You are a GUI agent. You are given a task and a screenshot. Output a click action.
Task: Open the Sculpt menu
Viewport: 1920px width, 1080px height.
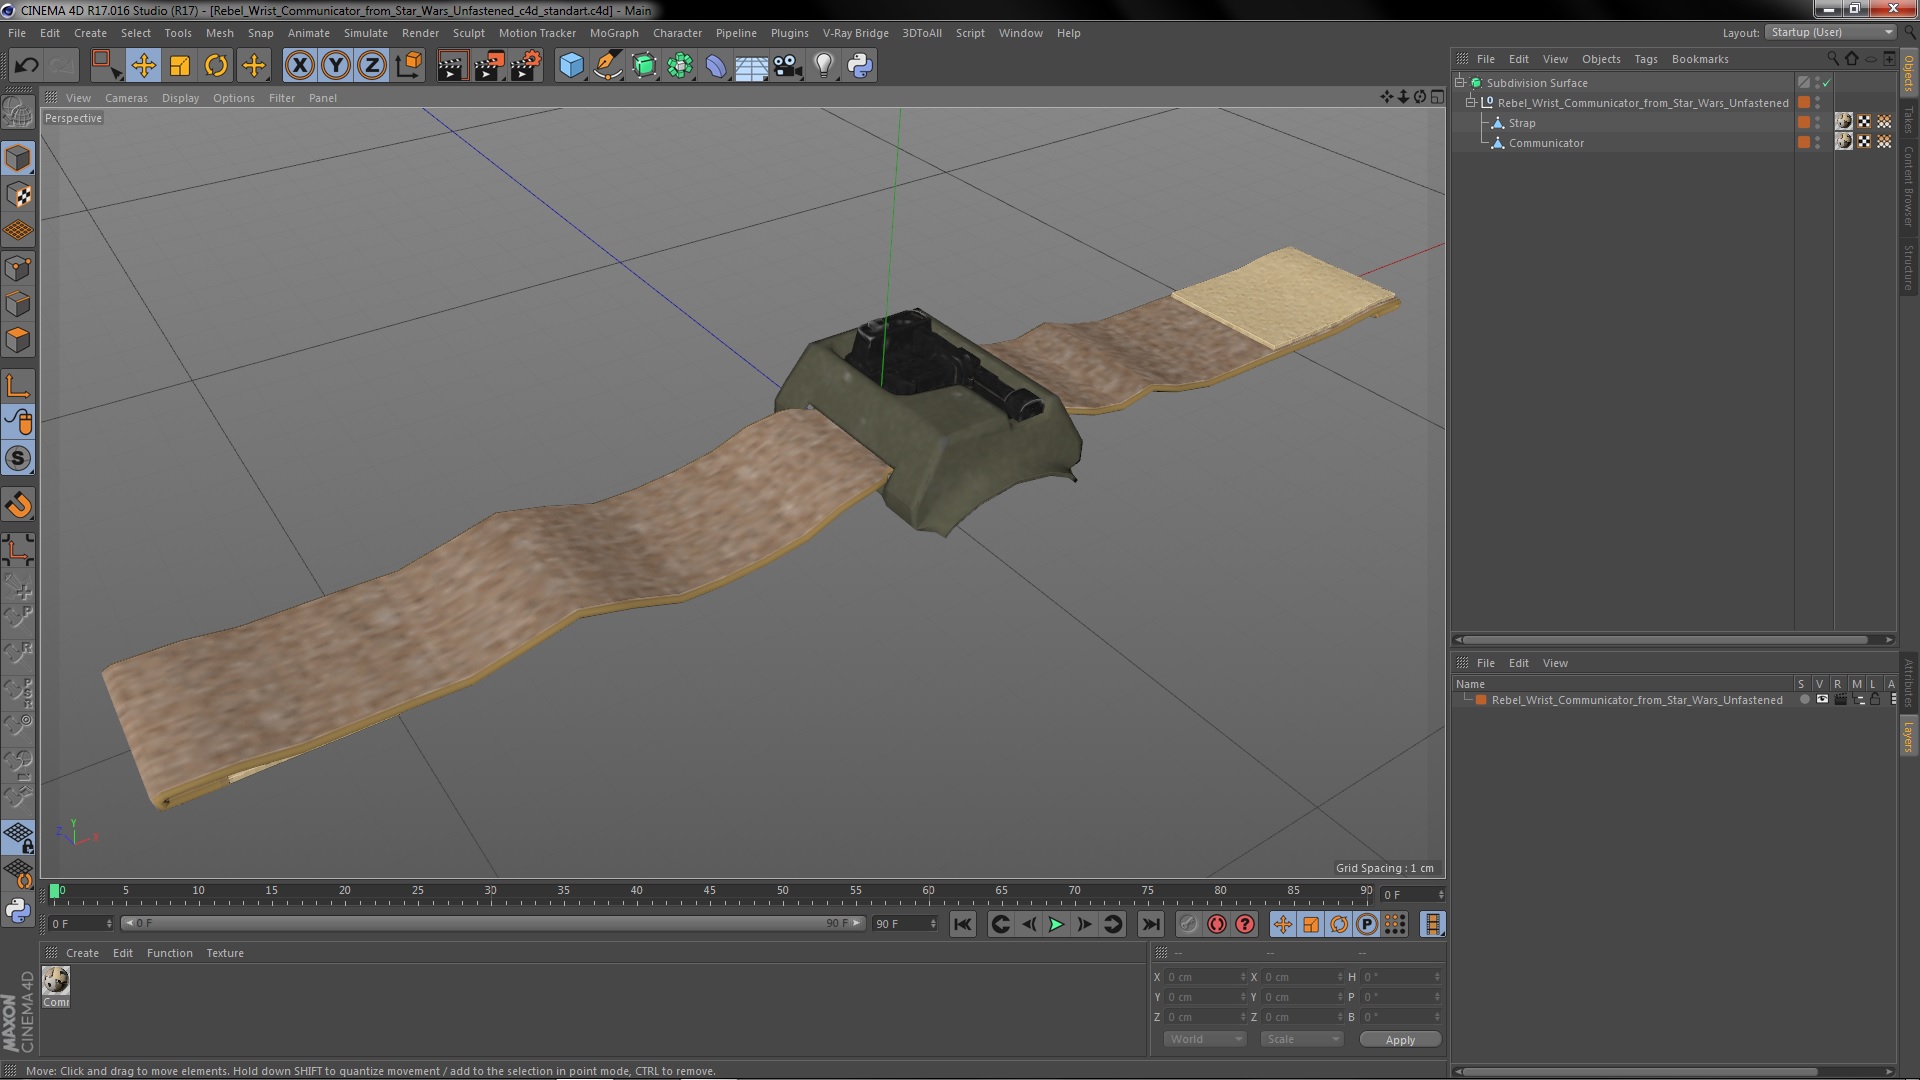click(468, 33)
